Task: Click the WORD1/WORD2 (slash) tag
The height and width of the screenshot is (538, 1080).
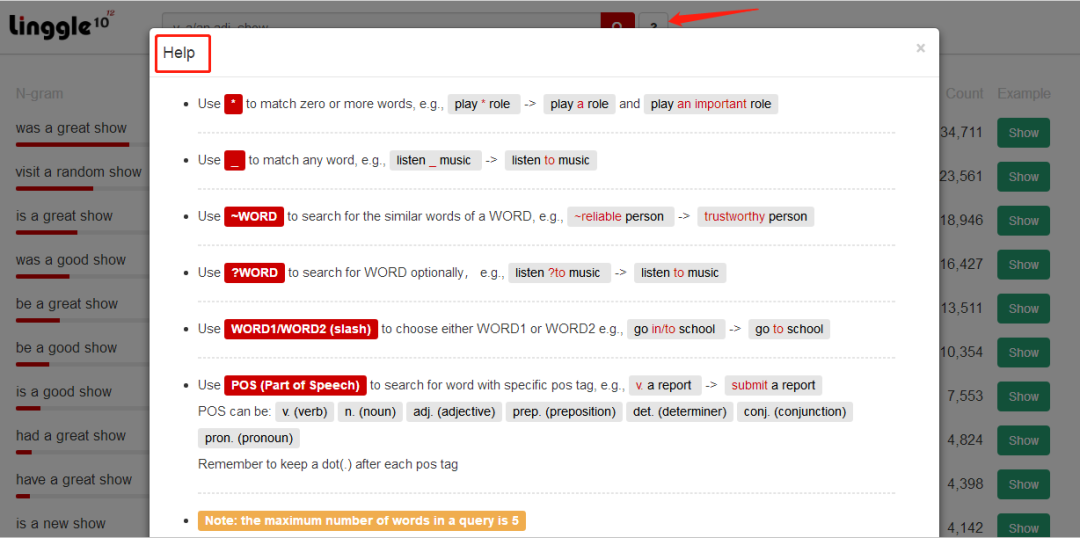Action: (x=301, y=329)
